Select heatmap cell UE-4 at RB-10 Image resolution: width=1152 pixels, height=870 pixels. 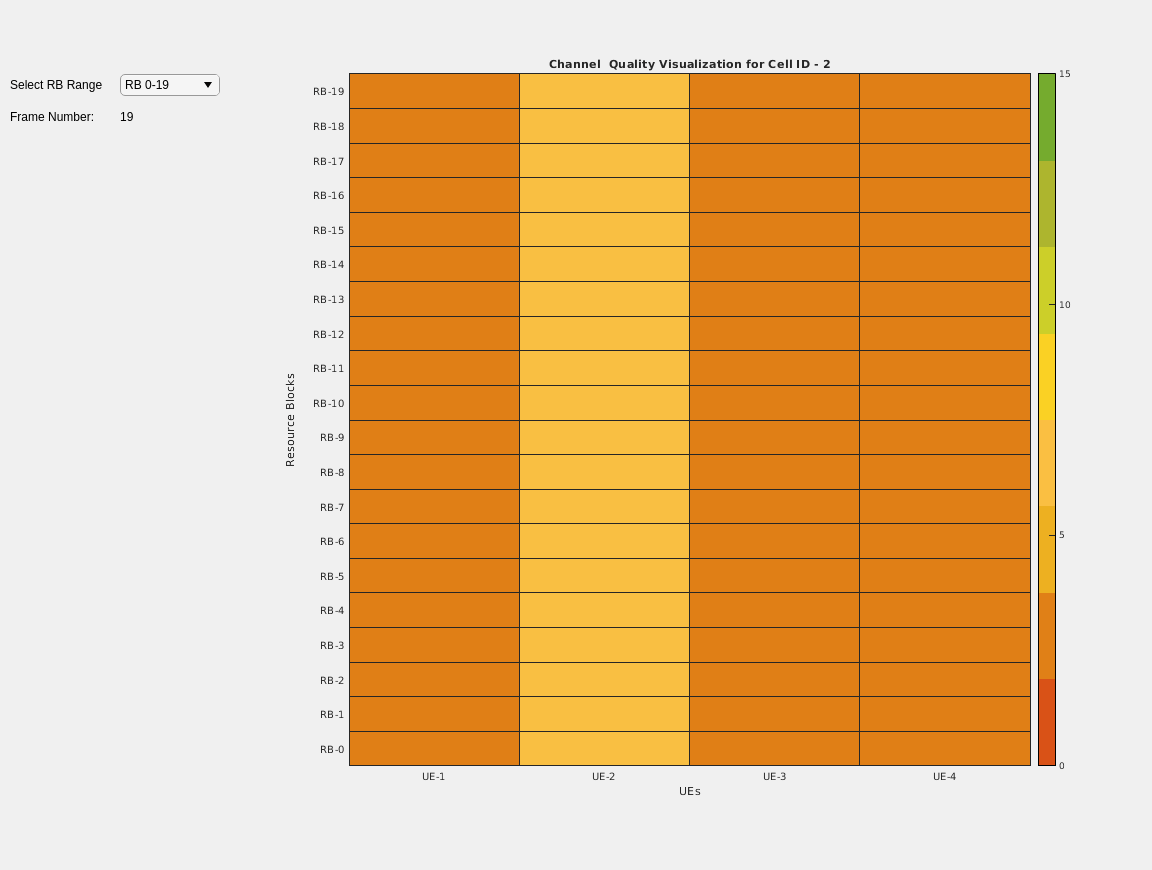pos(945,403)
